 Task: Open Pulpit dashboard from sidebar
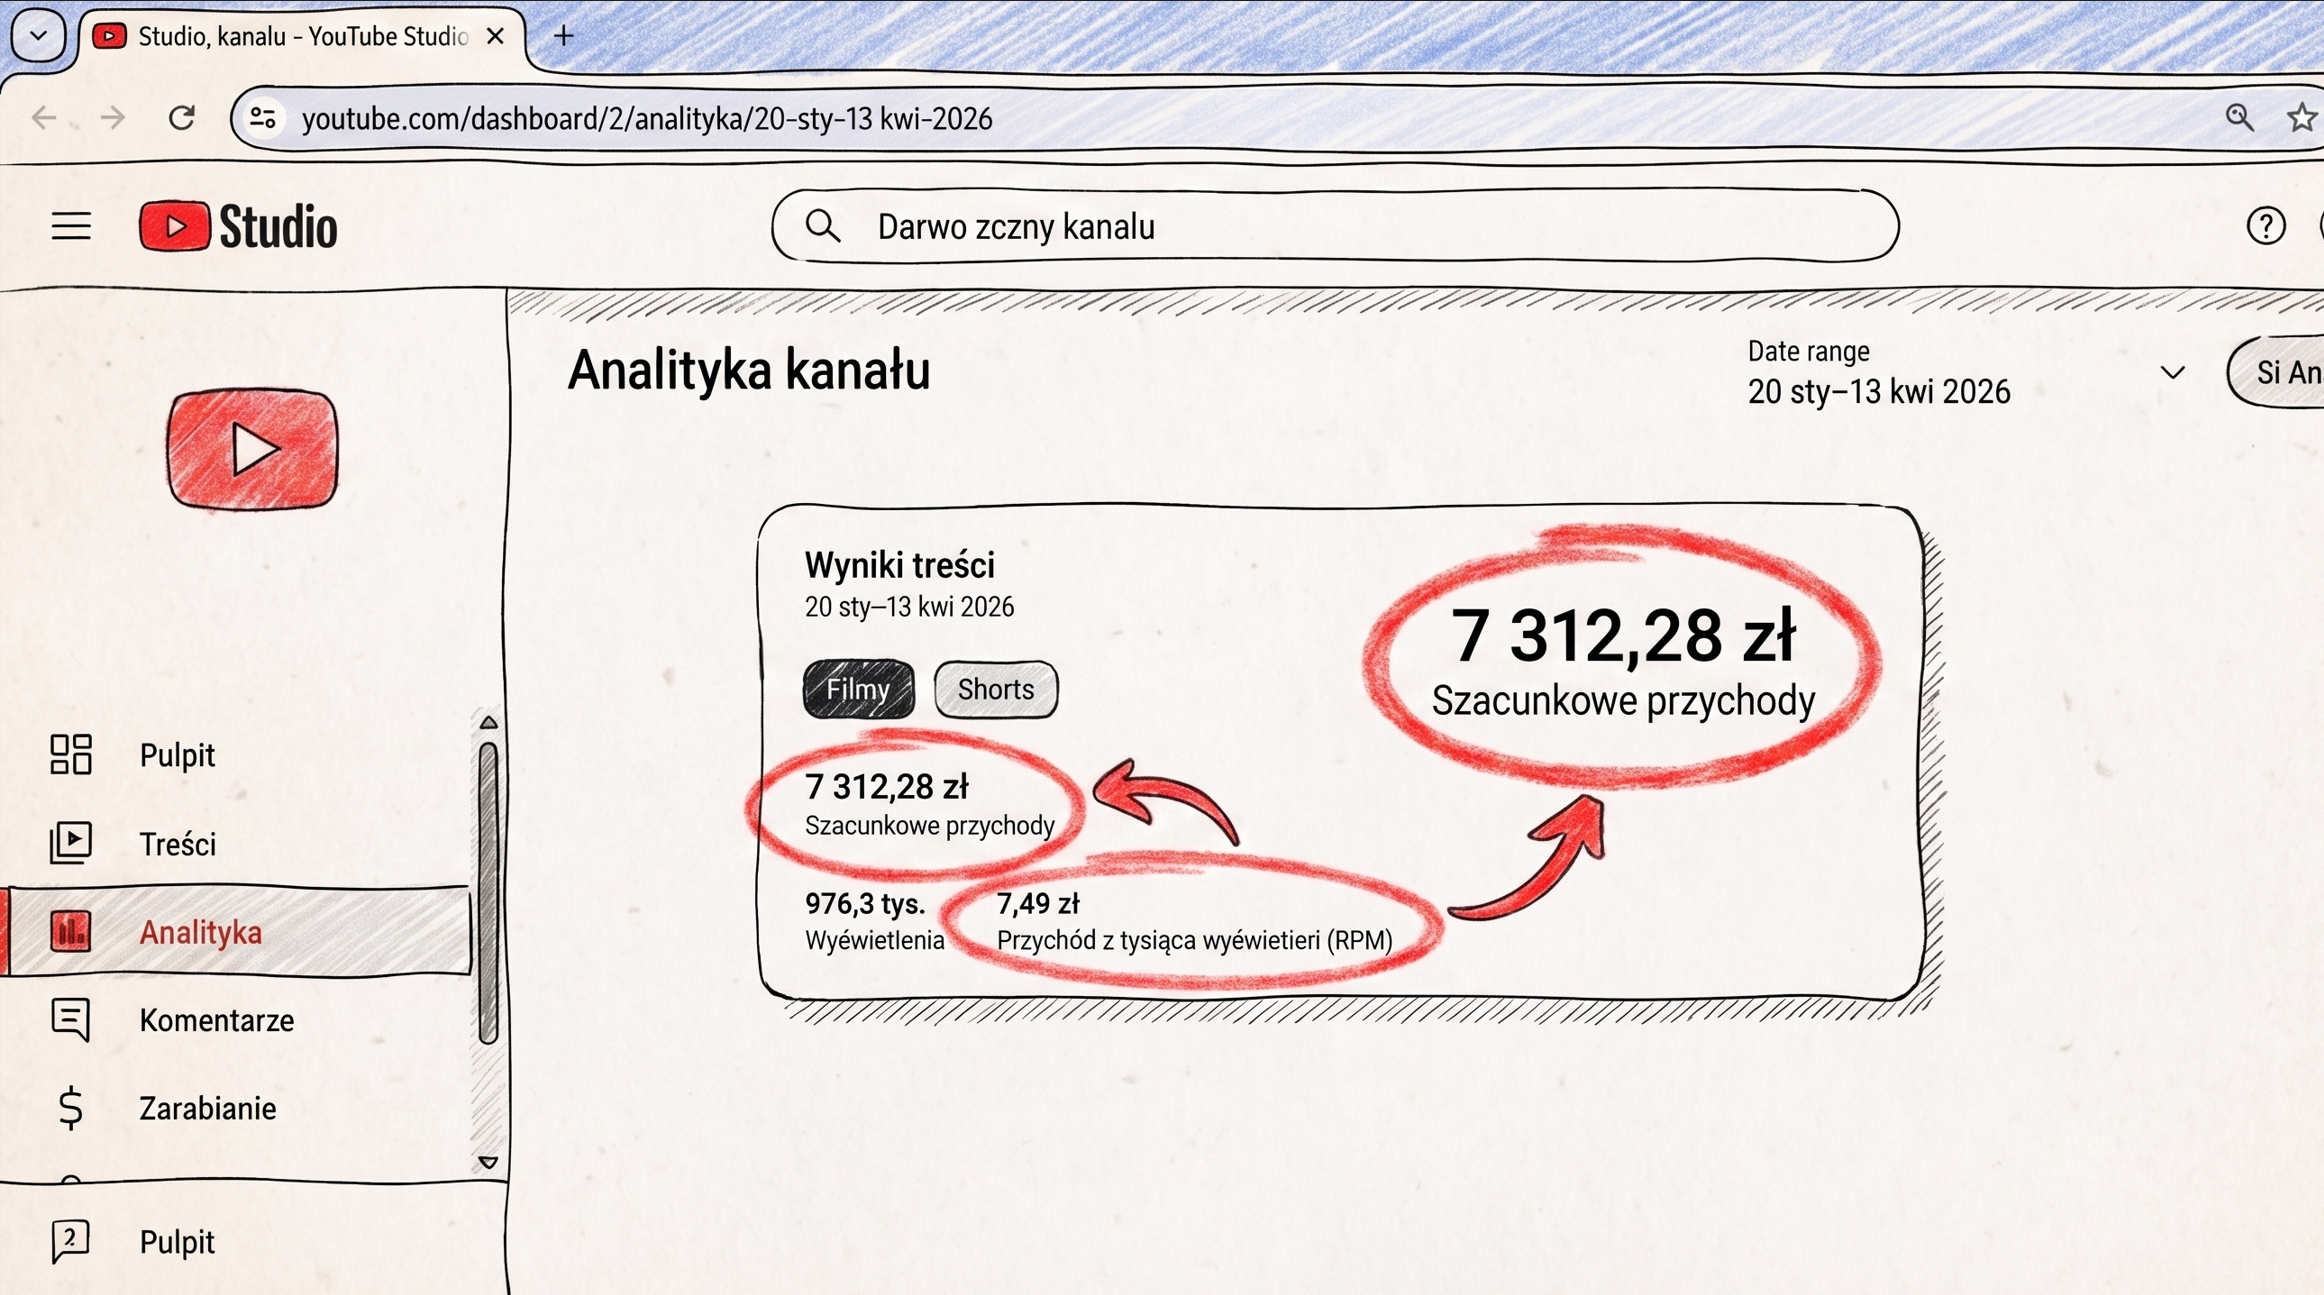(177, 755)
